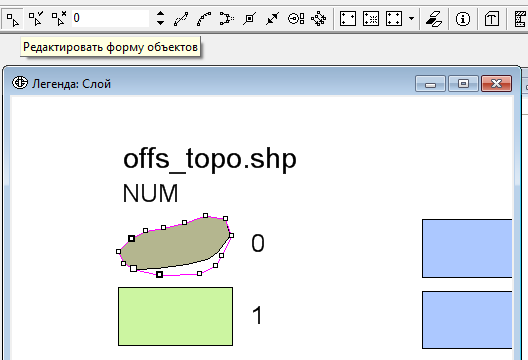Select the edit object shape tool
528x360 pixels.
coord(12,19)
